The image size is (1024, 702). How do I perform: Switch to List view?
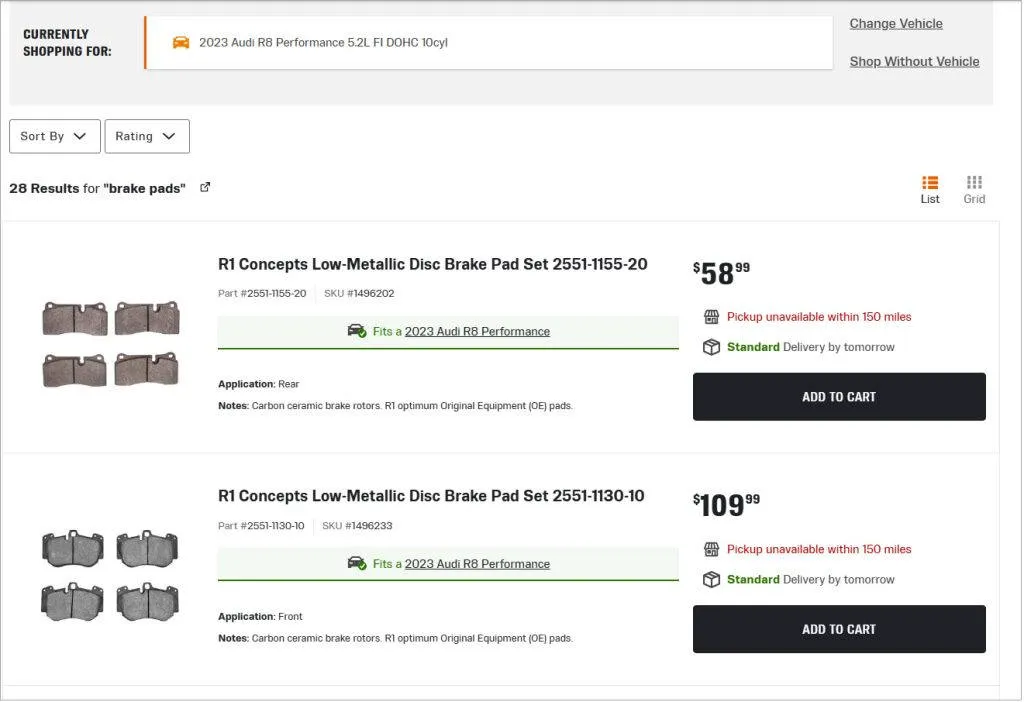tap(930, 190)
